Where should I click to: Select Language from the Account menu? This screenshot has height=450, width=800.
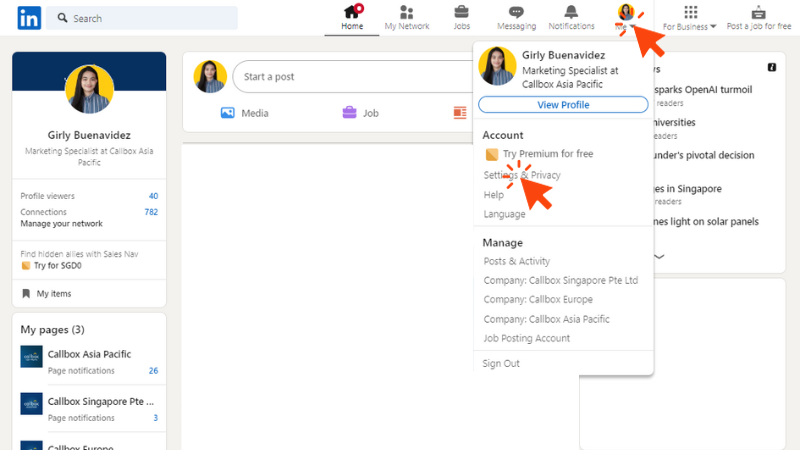[504, 214]
